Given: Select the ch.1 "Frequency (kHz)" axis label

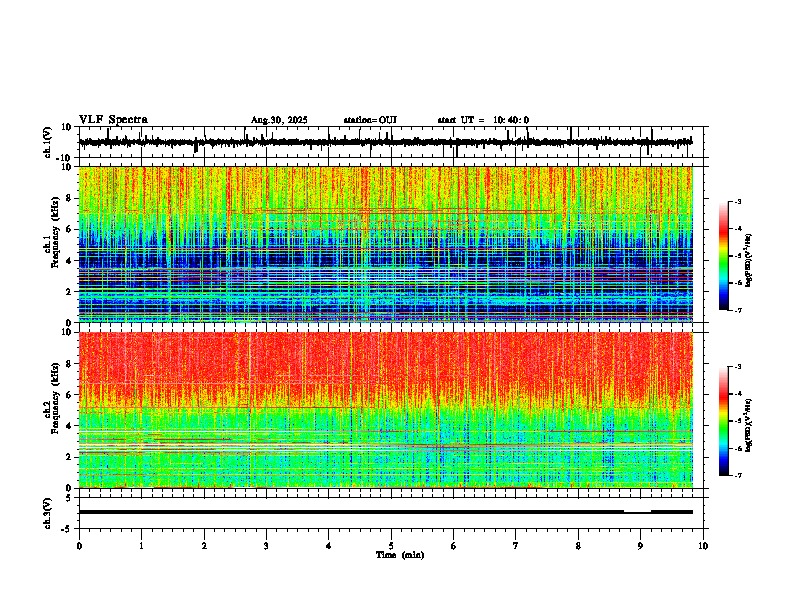Looking at the screenshot, I should (x=55, y=233).
